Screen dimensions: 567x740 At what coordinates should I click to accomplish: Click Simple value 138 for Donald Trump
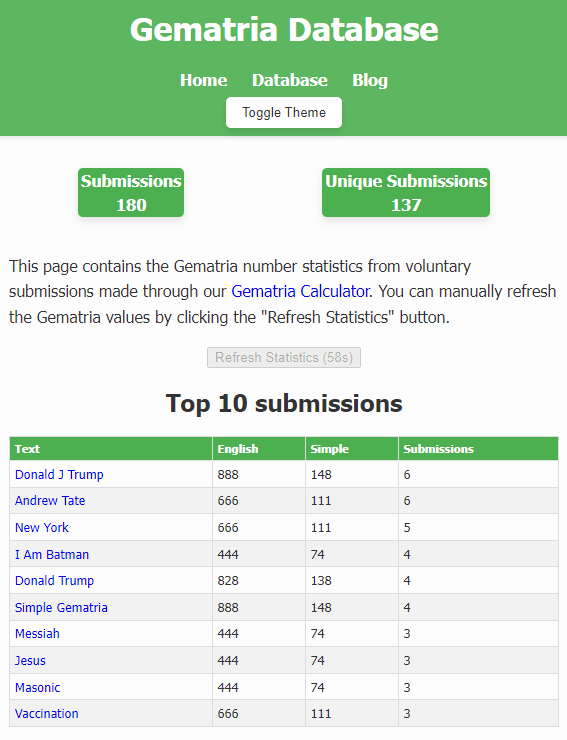[x=321, y=580]
